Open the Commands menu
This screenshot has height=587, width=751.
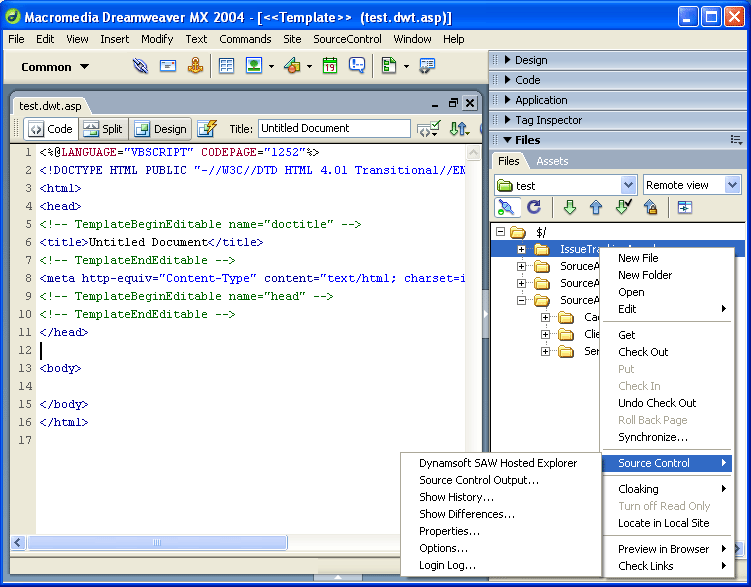[x=245, y=39]
